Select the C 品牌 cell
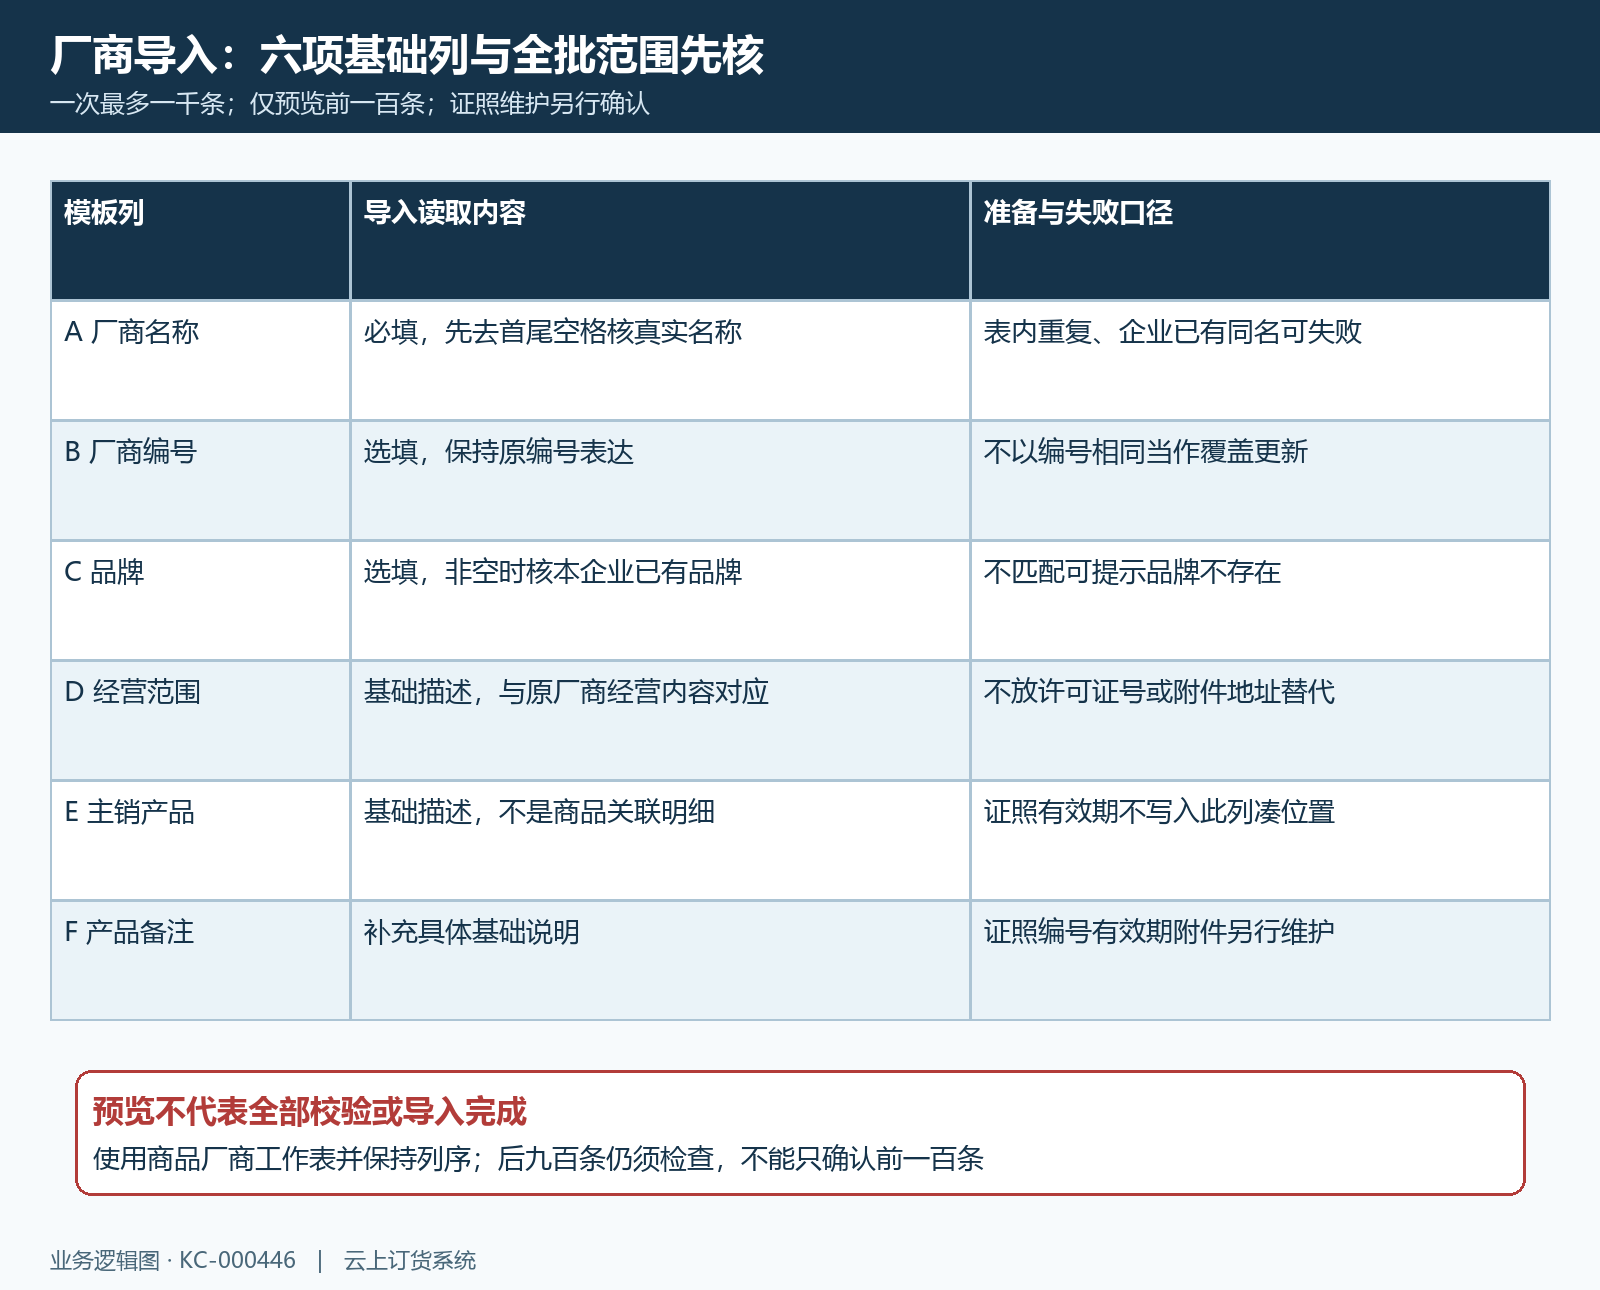Viewport: 1600px width, 1290px height. pyautogui.click(x=200, y=601)
